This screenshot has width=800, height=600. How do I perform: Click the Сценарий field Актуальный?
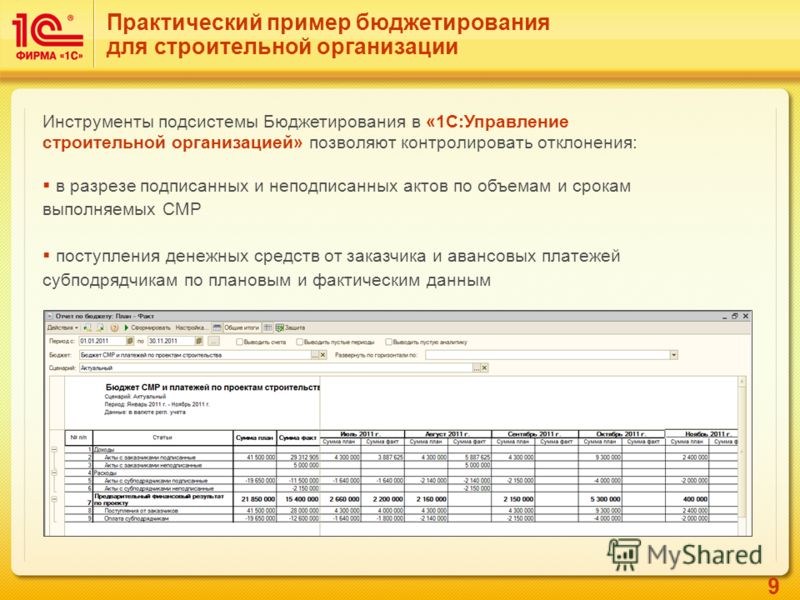(276, 367)
